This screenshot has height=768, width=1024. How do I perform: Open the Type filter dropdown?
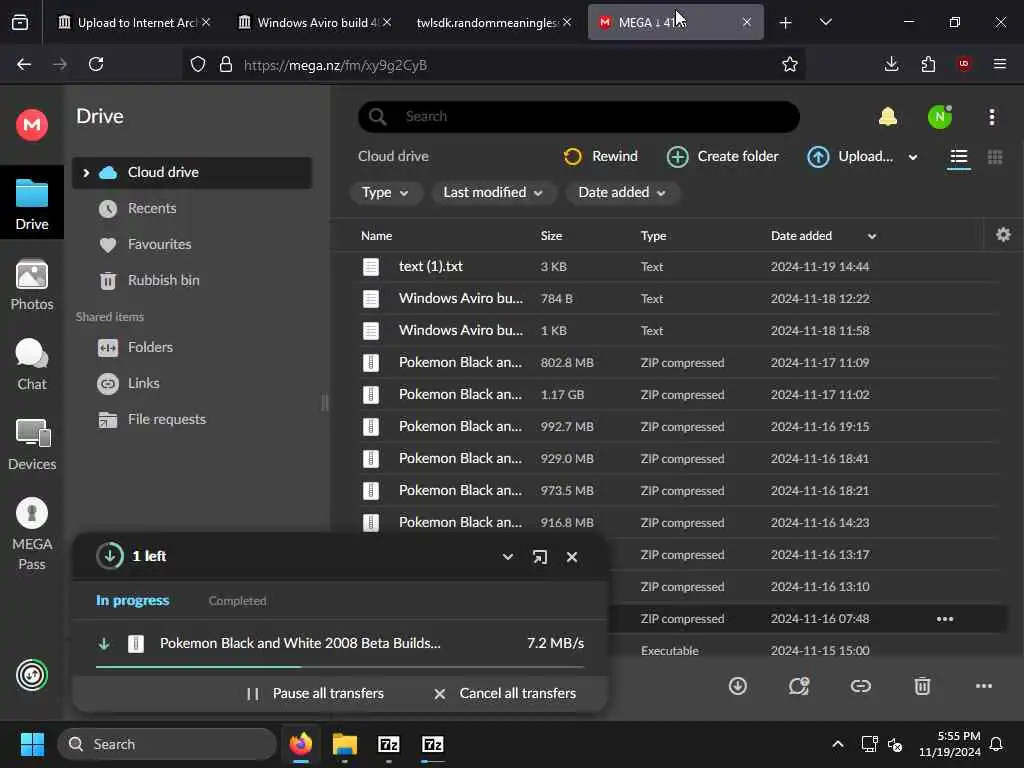385,193
